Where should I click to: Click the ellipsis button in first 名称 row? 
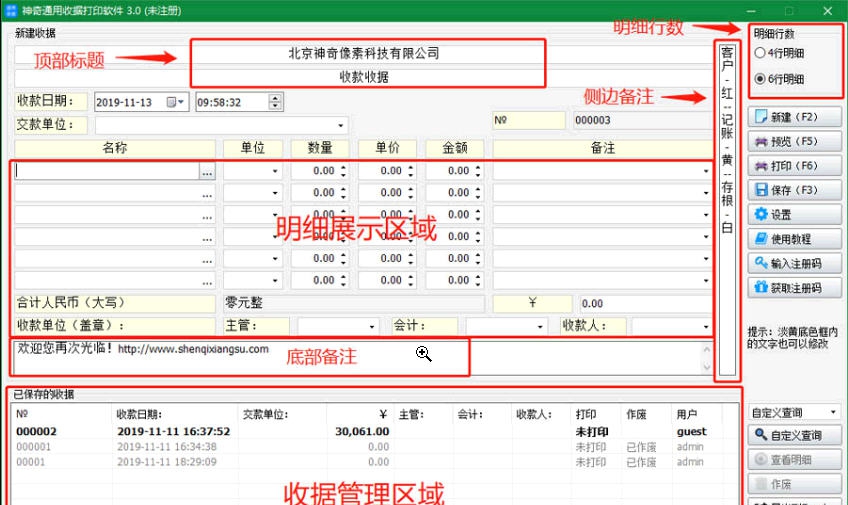tap(207, 172)
